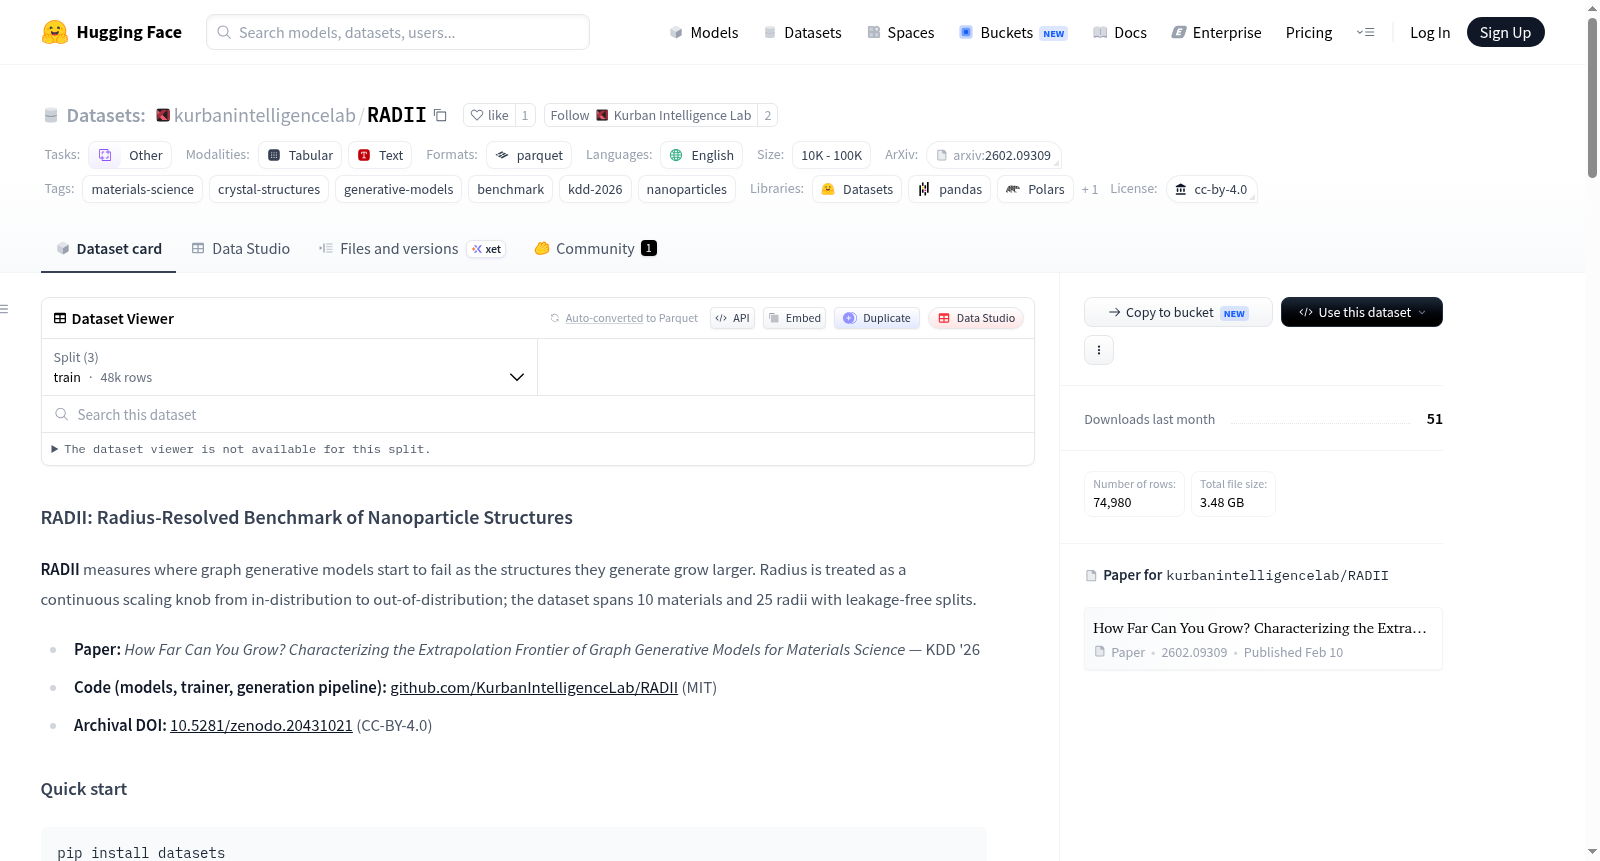Select the nanoparticles tag

tap(687, 189)
